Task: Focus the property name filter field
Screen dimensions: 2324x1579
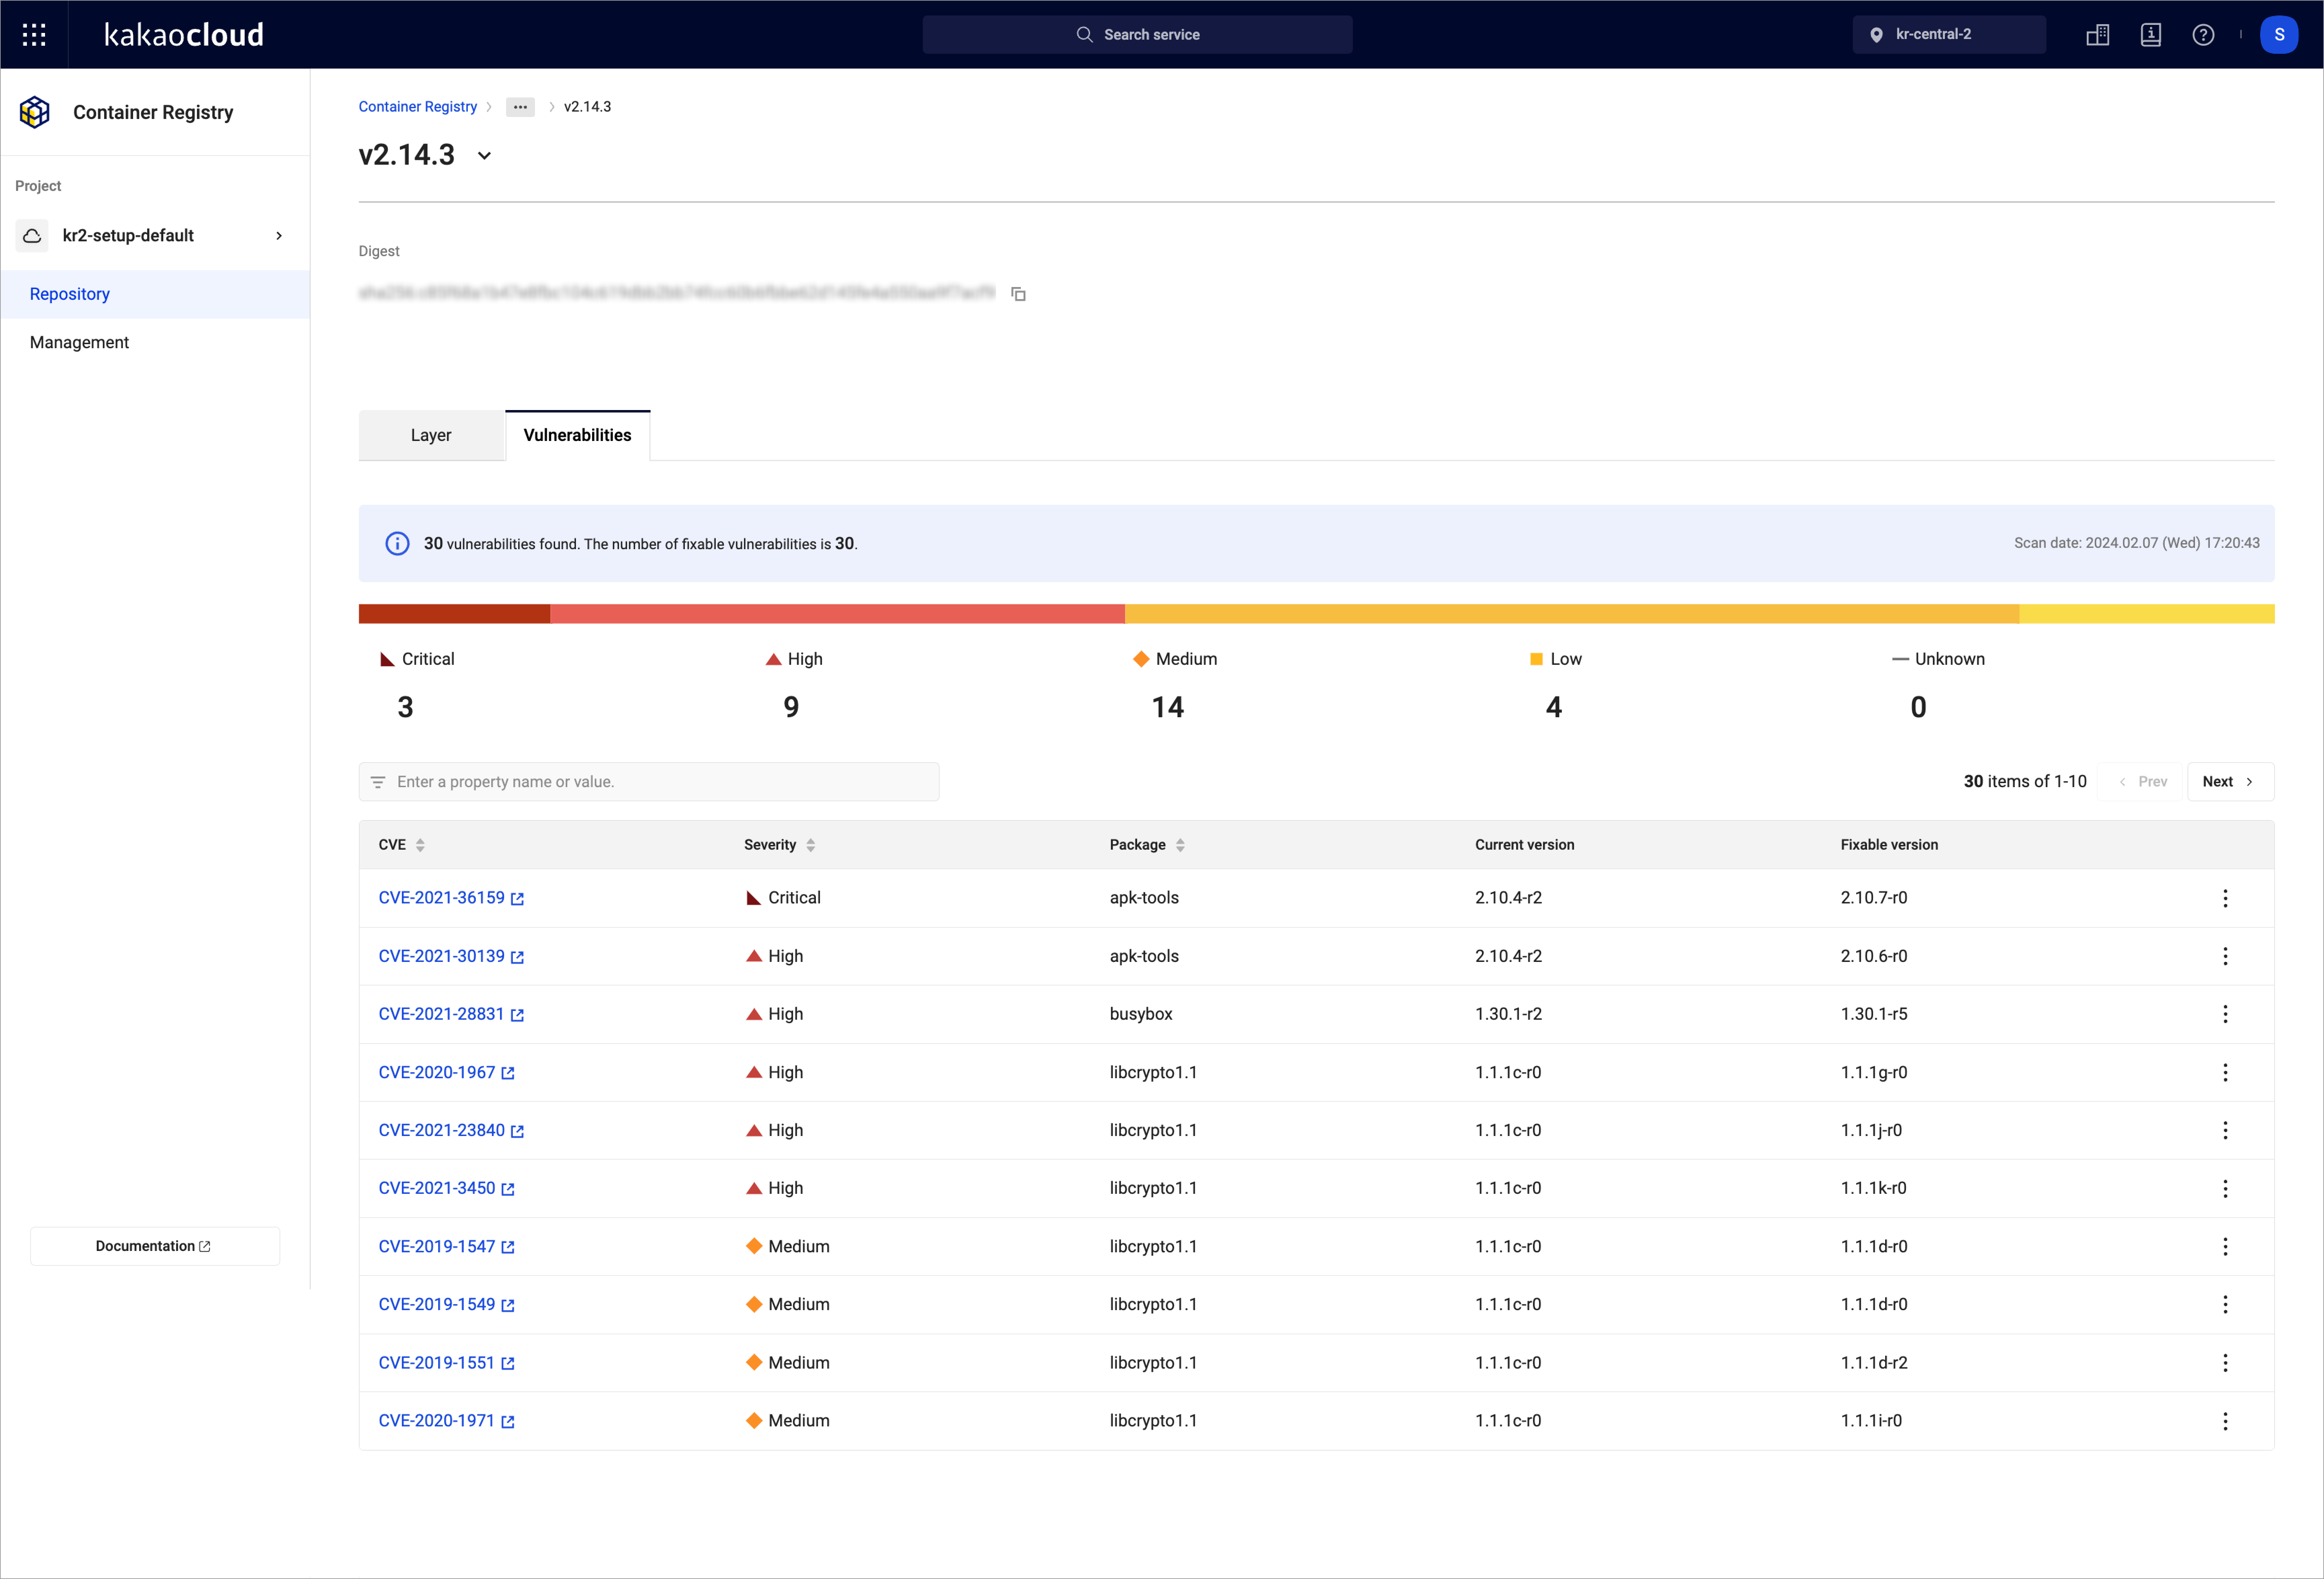Action: pyautogui.click(x=649, y=782)
